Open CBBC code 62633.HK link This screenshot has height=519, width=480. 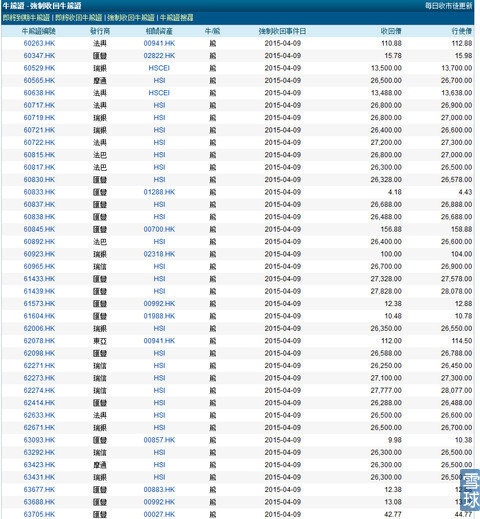[x=39, y=415]
